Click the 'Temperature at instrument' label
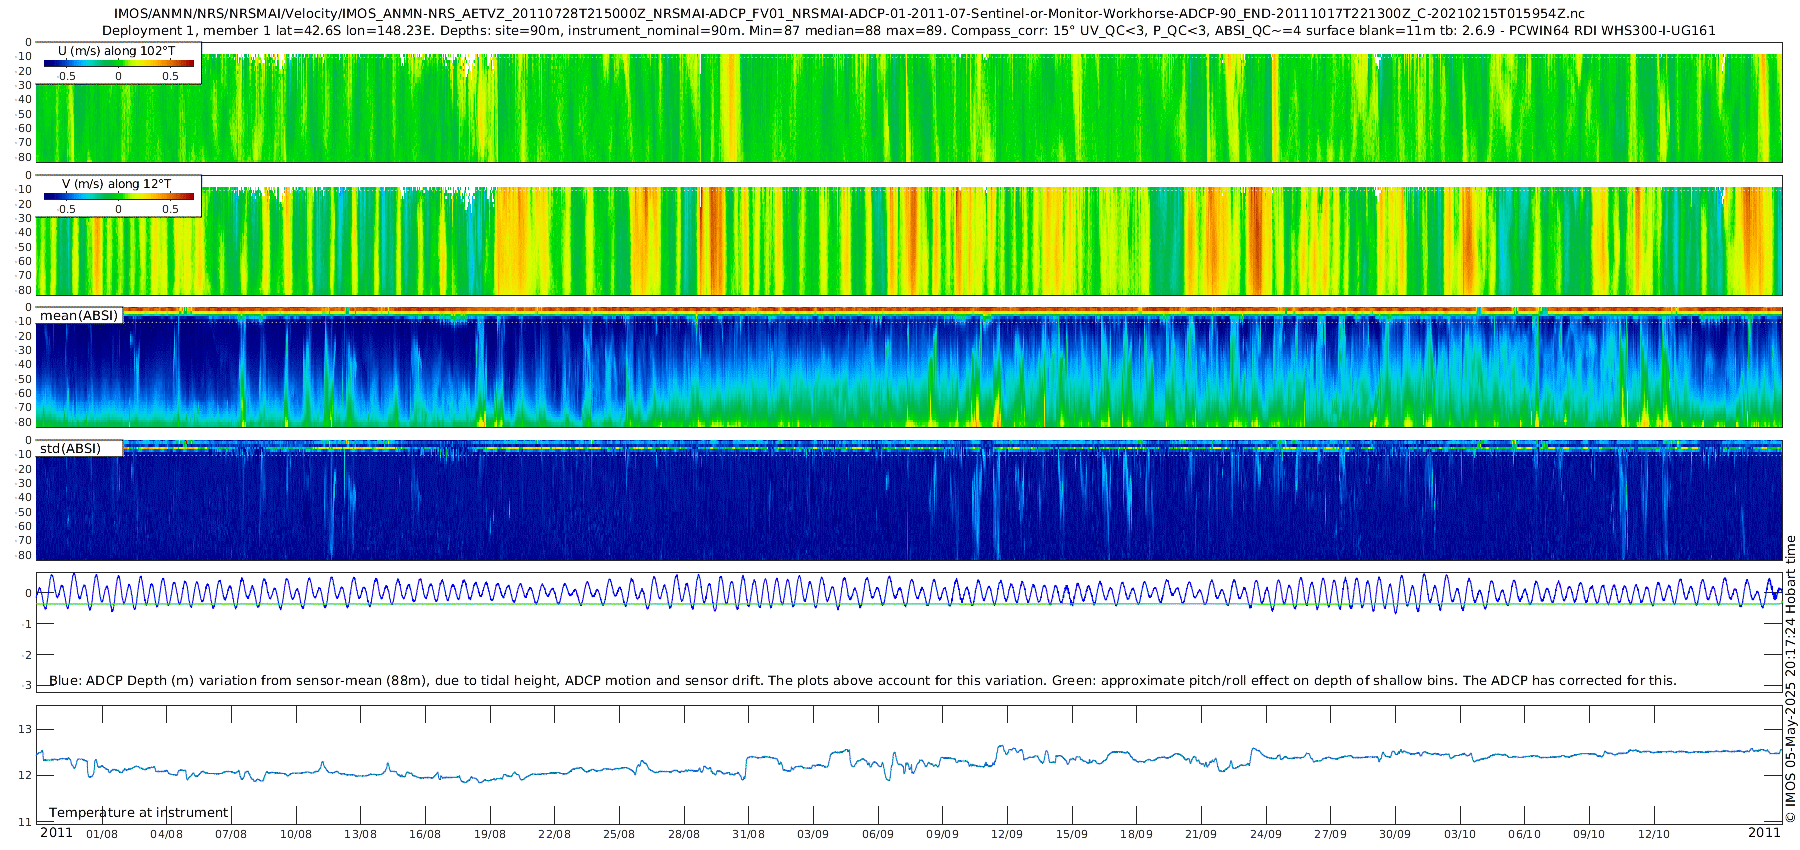Viewport: 1800px width, 850px height. click(x=138, y=812)
